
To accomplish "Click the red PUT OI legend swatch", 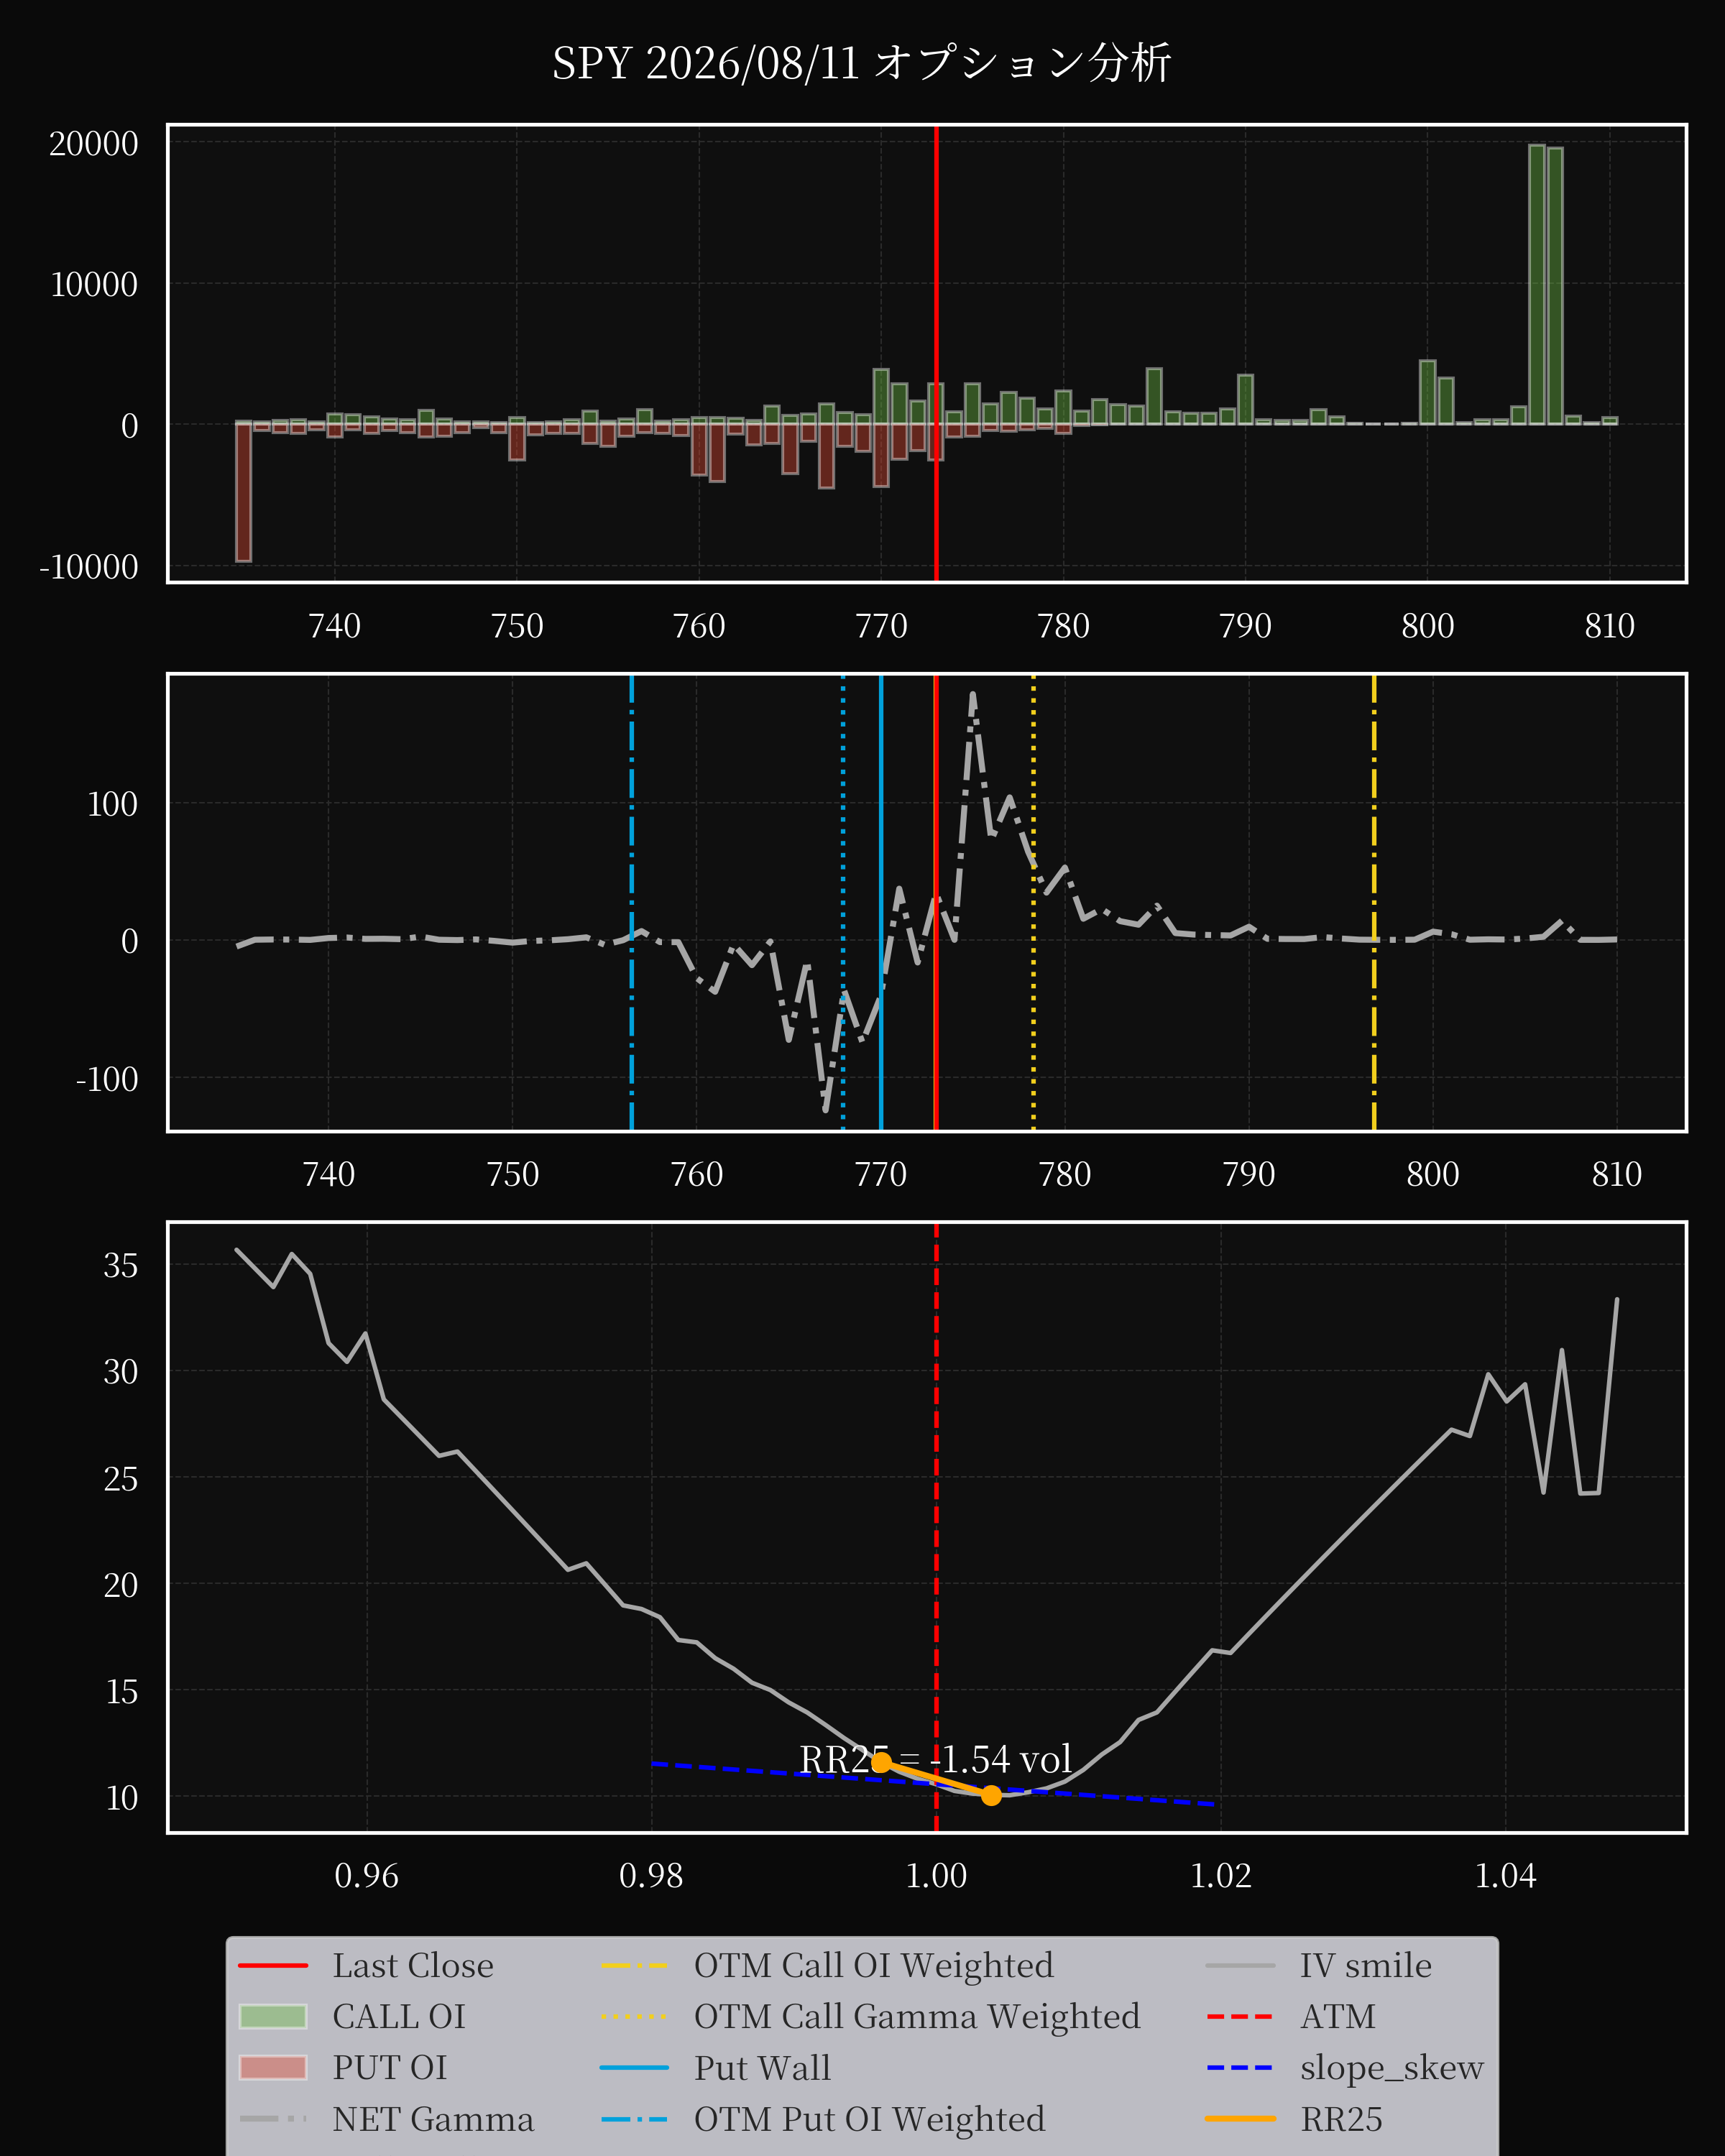I will pos(273,2068).
